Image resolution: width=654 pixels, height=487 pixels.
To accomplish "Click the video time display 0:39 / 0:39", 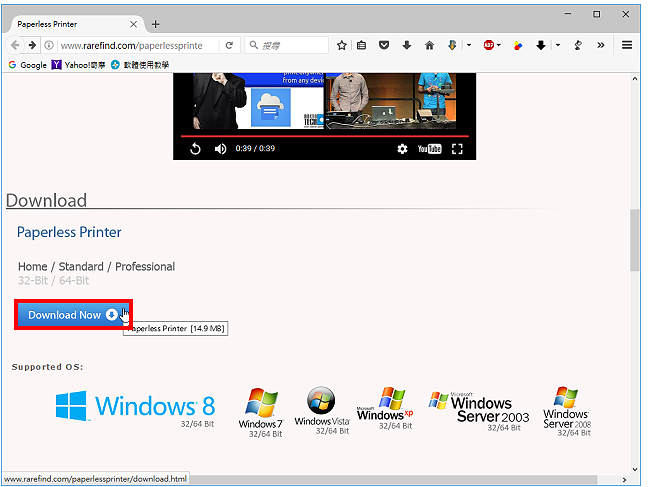I will (255, 148).
